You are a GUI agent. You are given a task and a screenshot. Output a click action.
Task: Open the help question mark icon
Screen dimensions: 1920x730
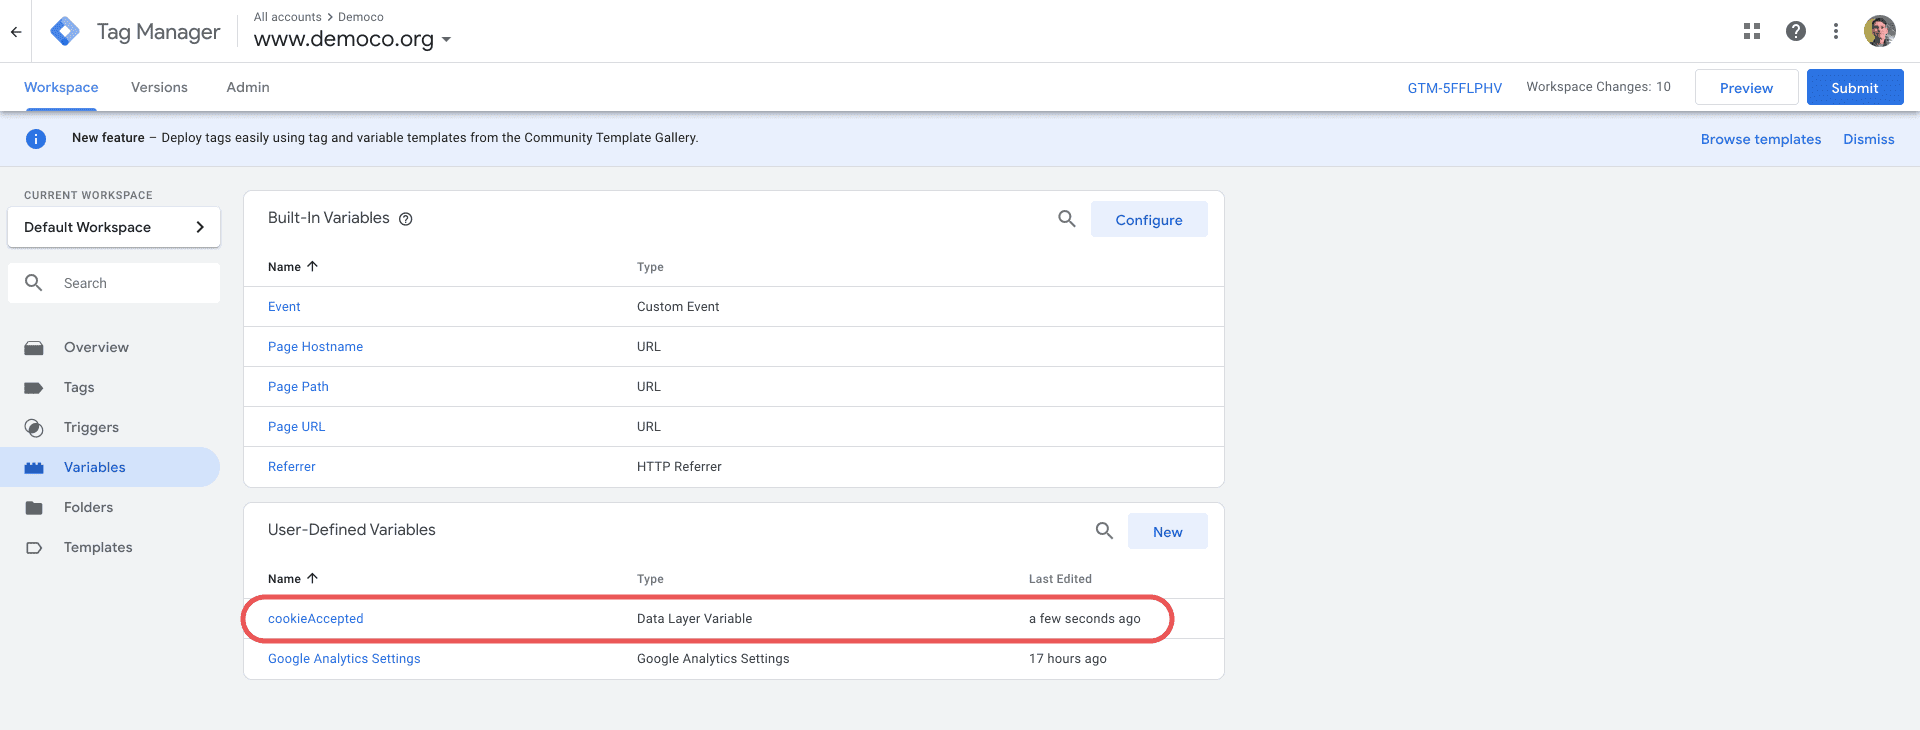[x=1796, y=31]
